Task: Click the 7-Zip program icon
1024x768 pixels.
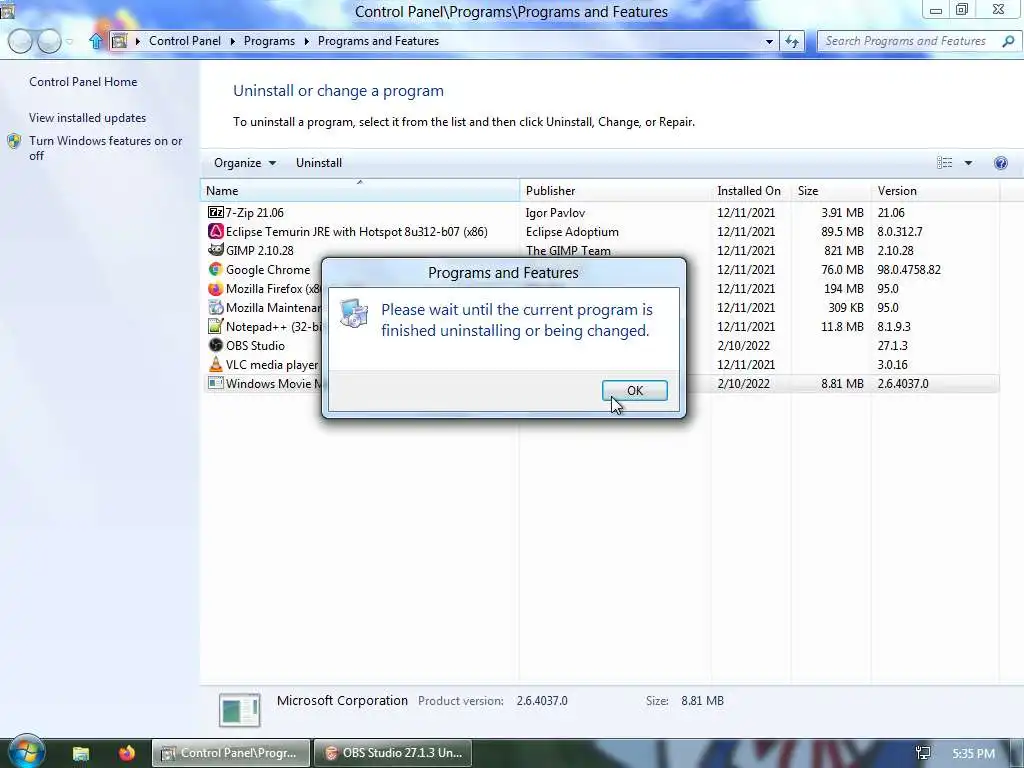Action: (x=216, y=212)
